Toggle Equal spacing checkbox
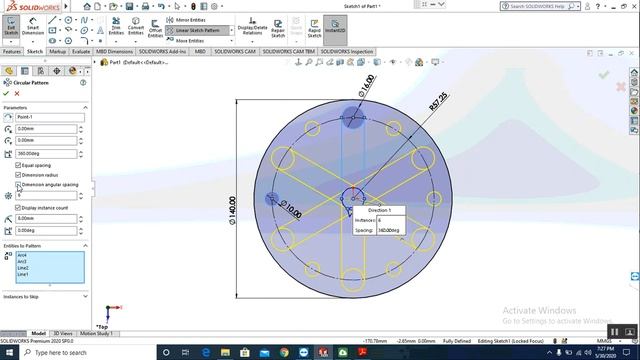Image resolution: width=640 pixels, height=360 pixels. click(18, 165)
